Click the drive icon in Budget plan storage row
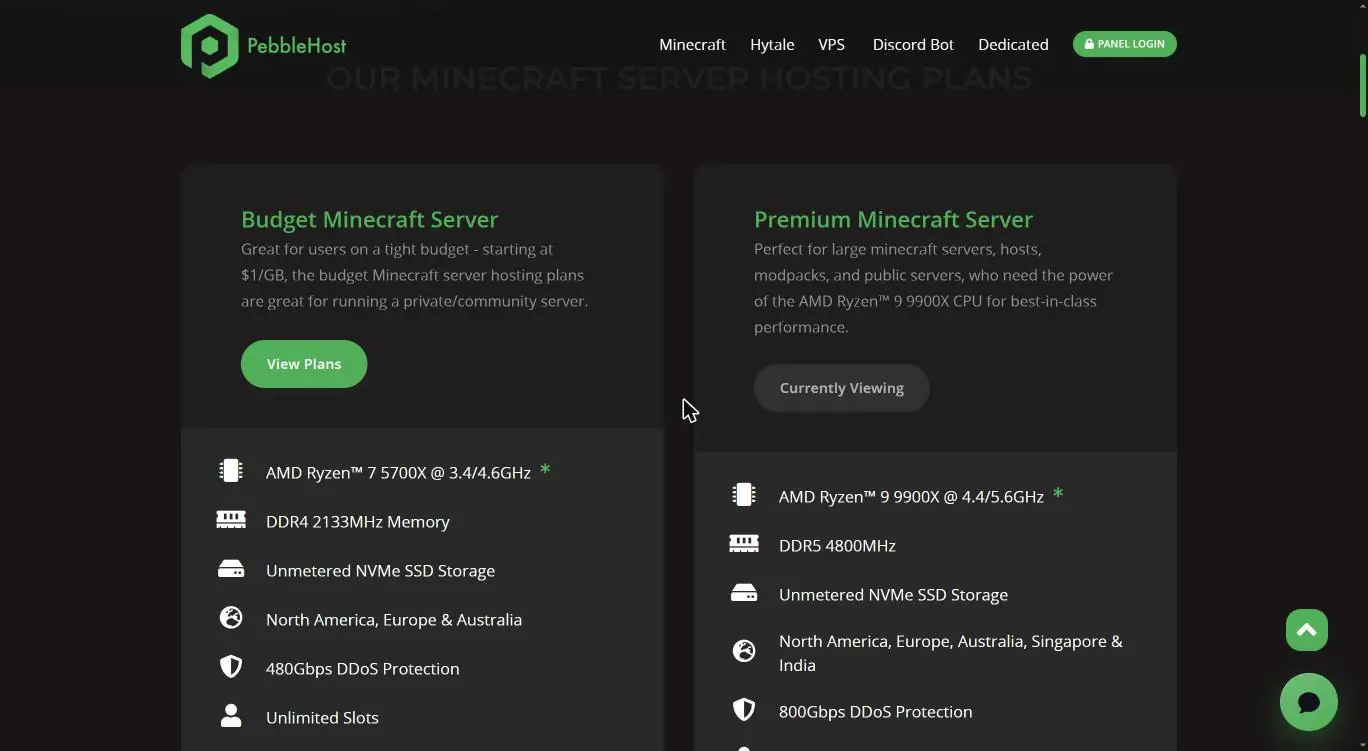Screen dimensions: 1368x751 [x=231, y=569]
